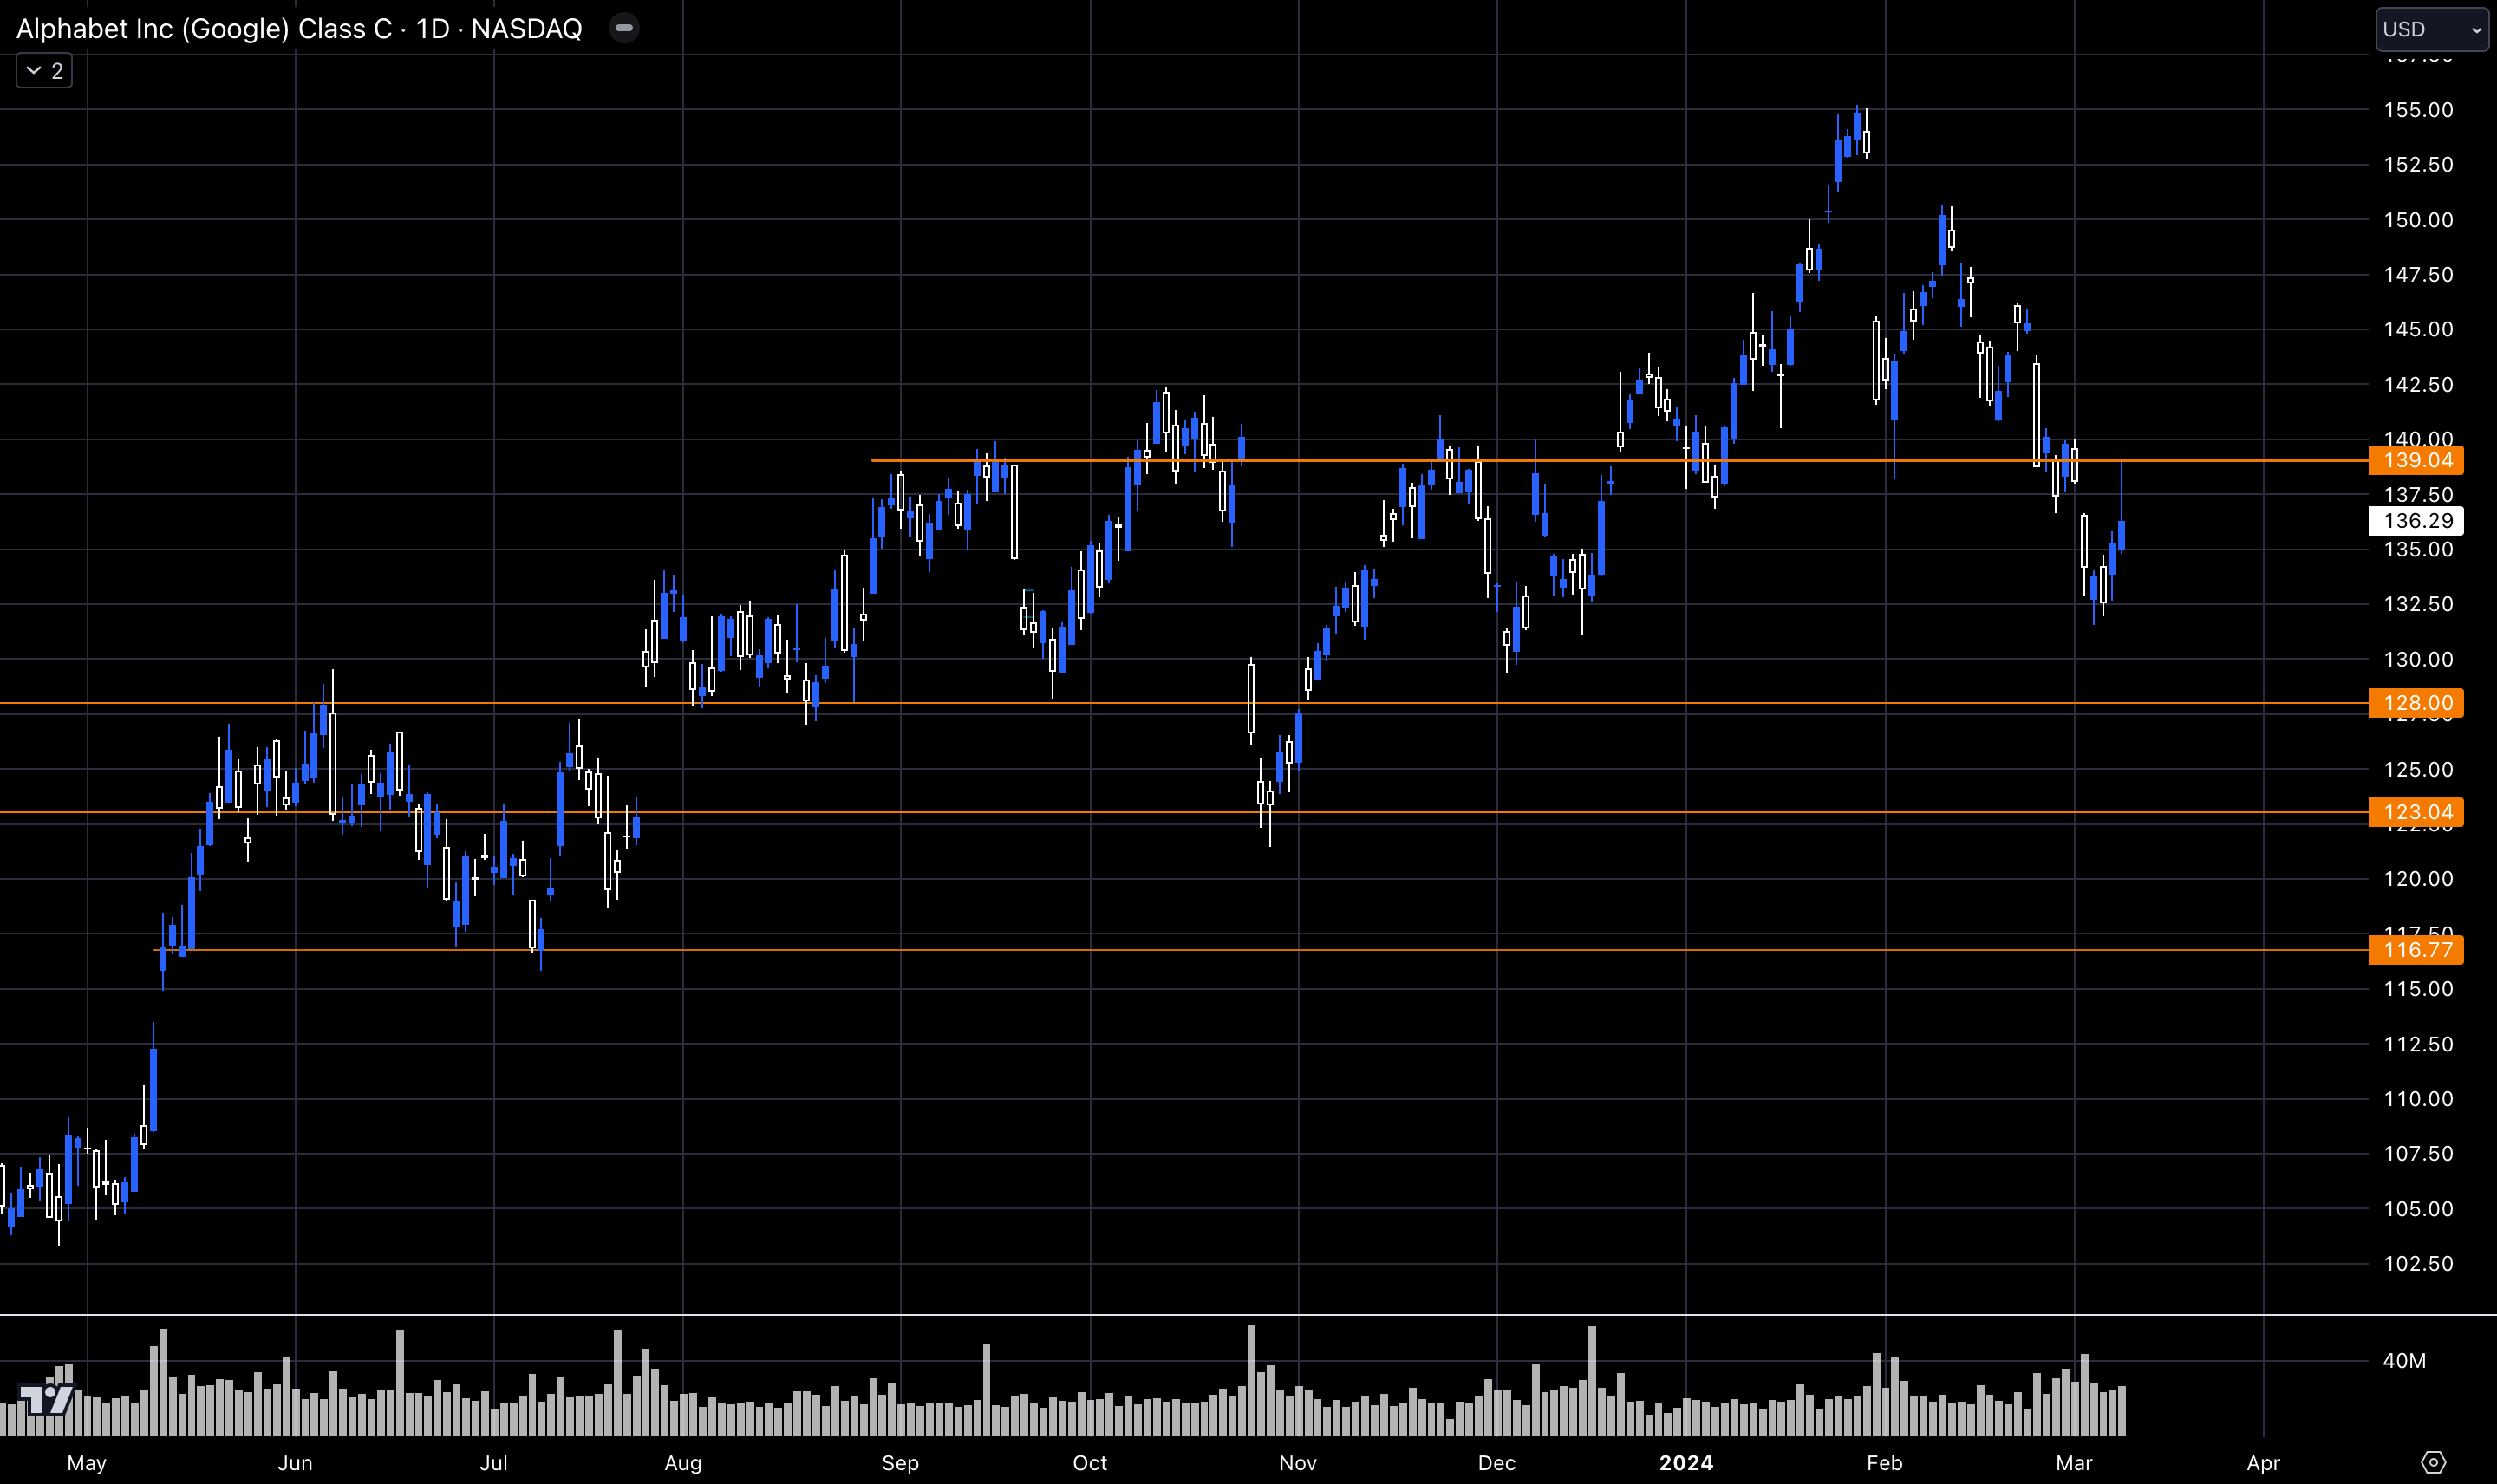The width and height of the screenshot is (2497, 1484).
Task: Select the 123.04 orange price label
Action: 2416,812
